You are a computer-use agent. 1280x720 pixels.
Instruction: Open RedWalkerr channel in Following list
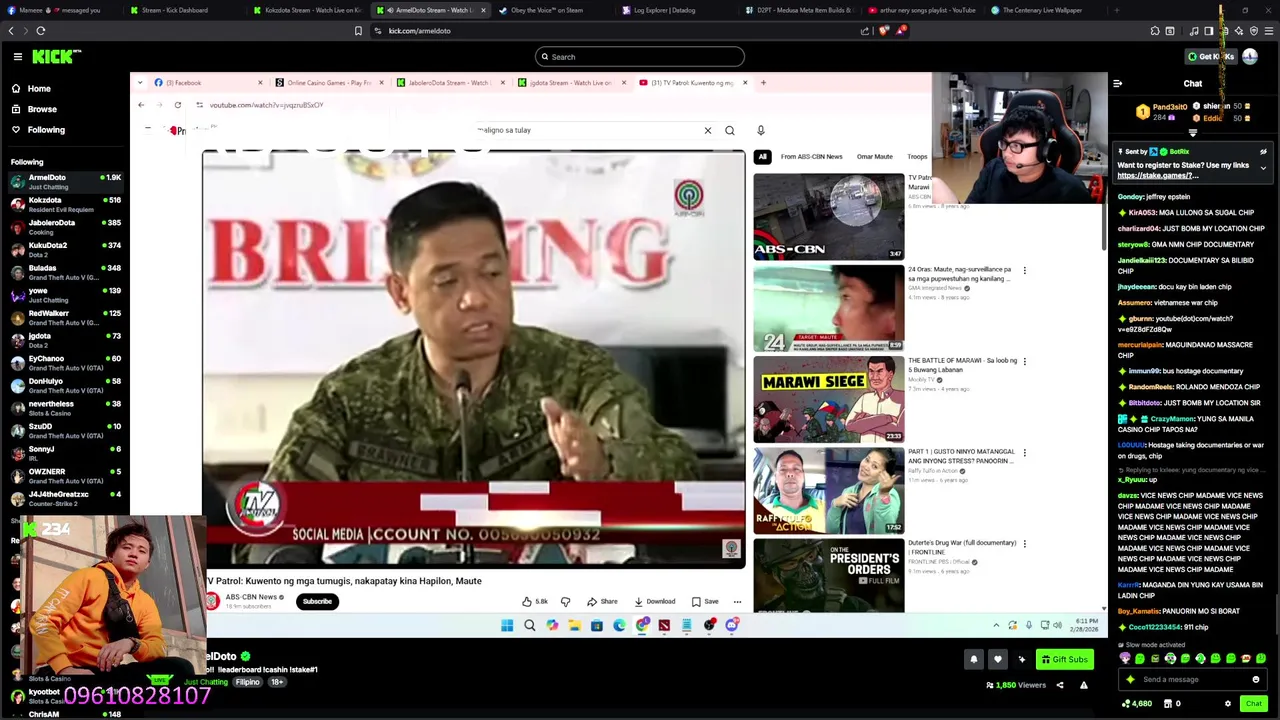(x=65, y=317)
